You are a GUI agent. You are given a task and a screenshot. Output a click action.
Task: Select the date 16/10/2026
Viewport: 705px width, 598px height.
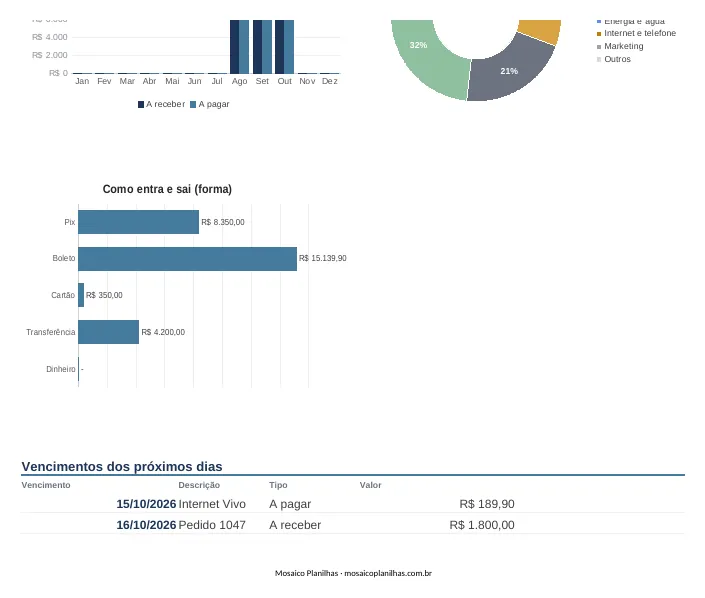(146, 525)
